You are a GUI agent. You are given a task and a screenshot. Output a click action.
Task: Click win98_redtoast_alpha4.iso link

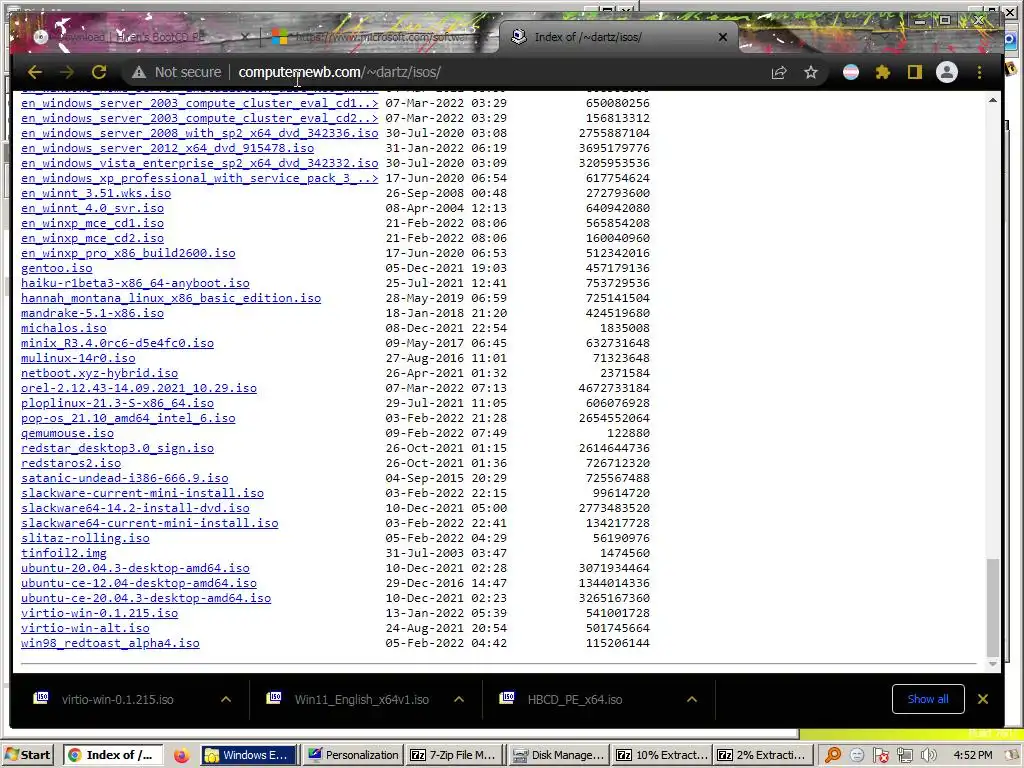pyautogui.click(x=110, y=644)
